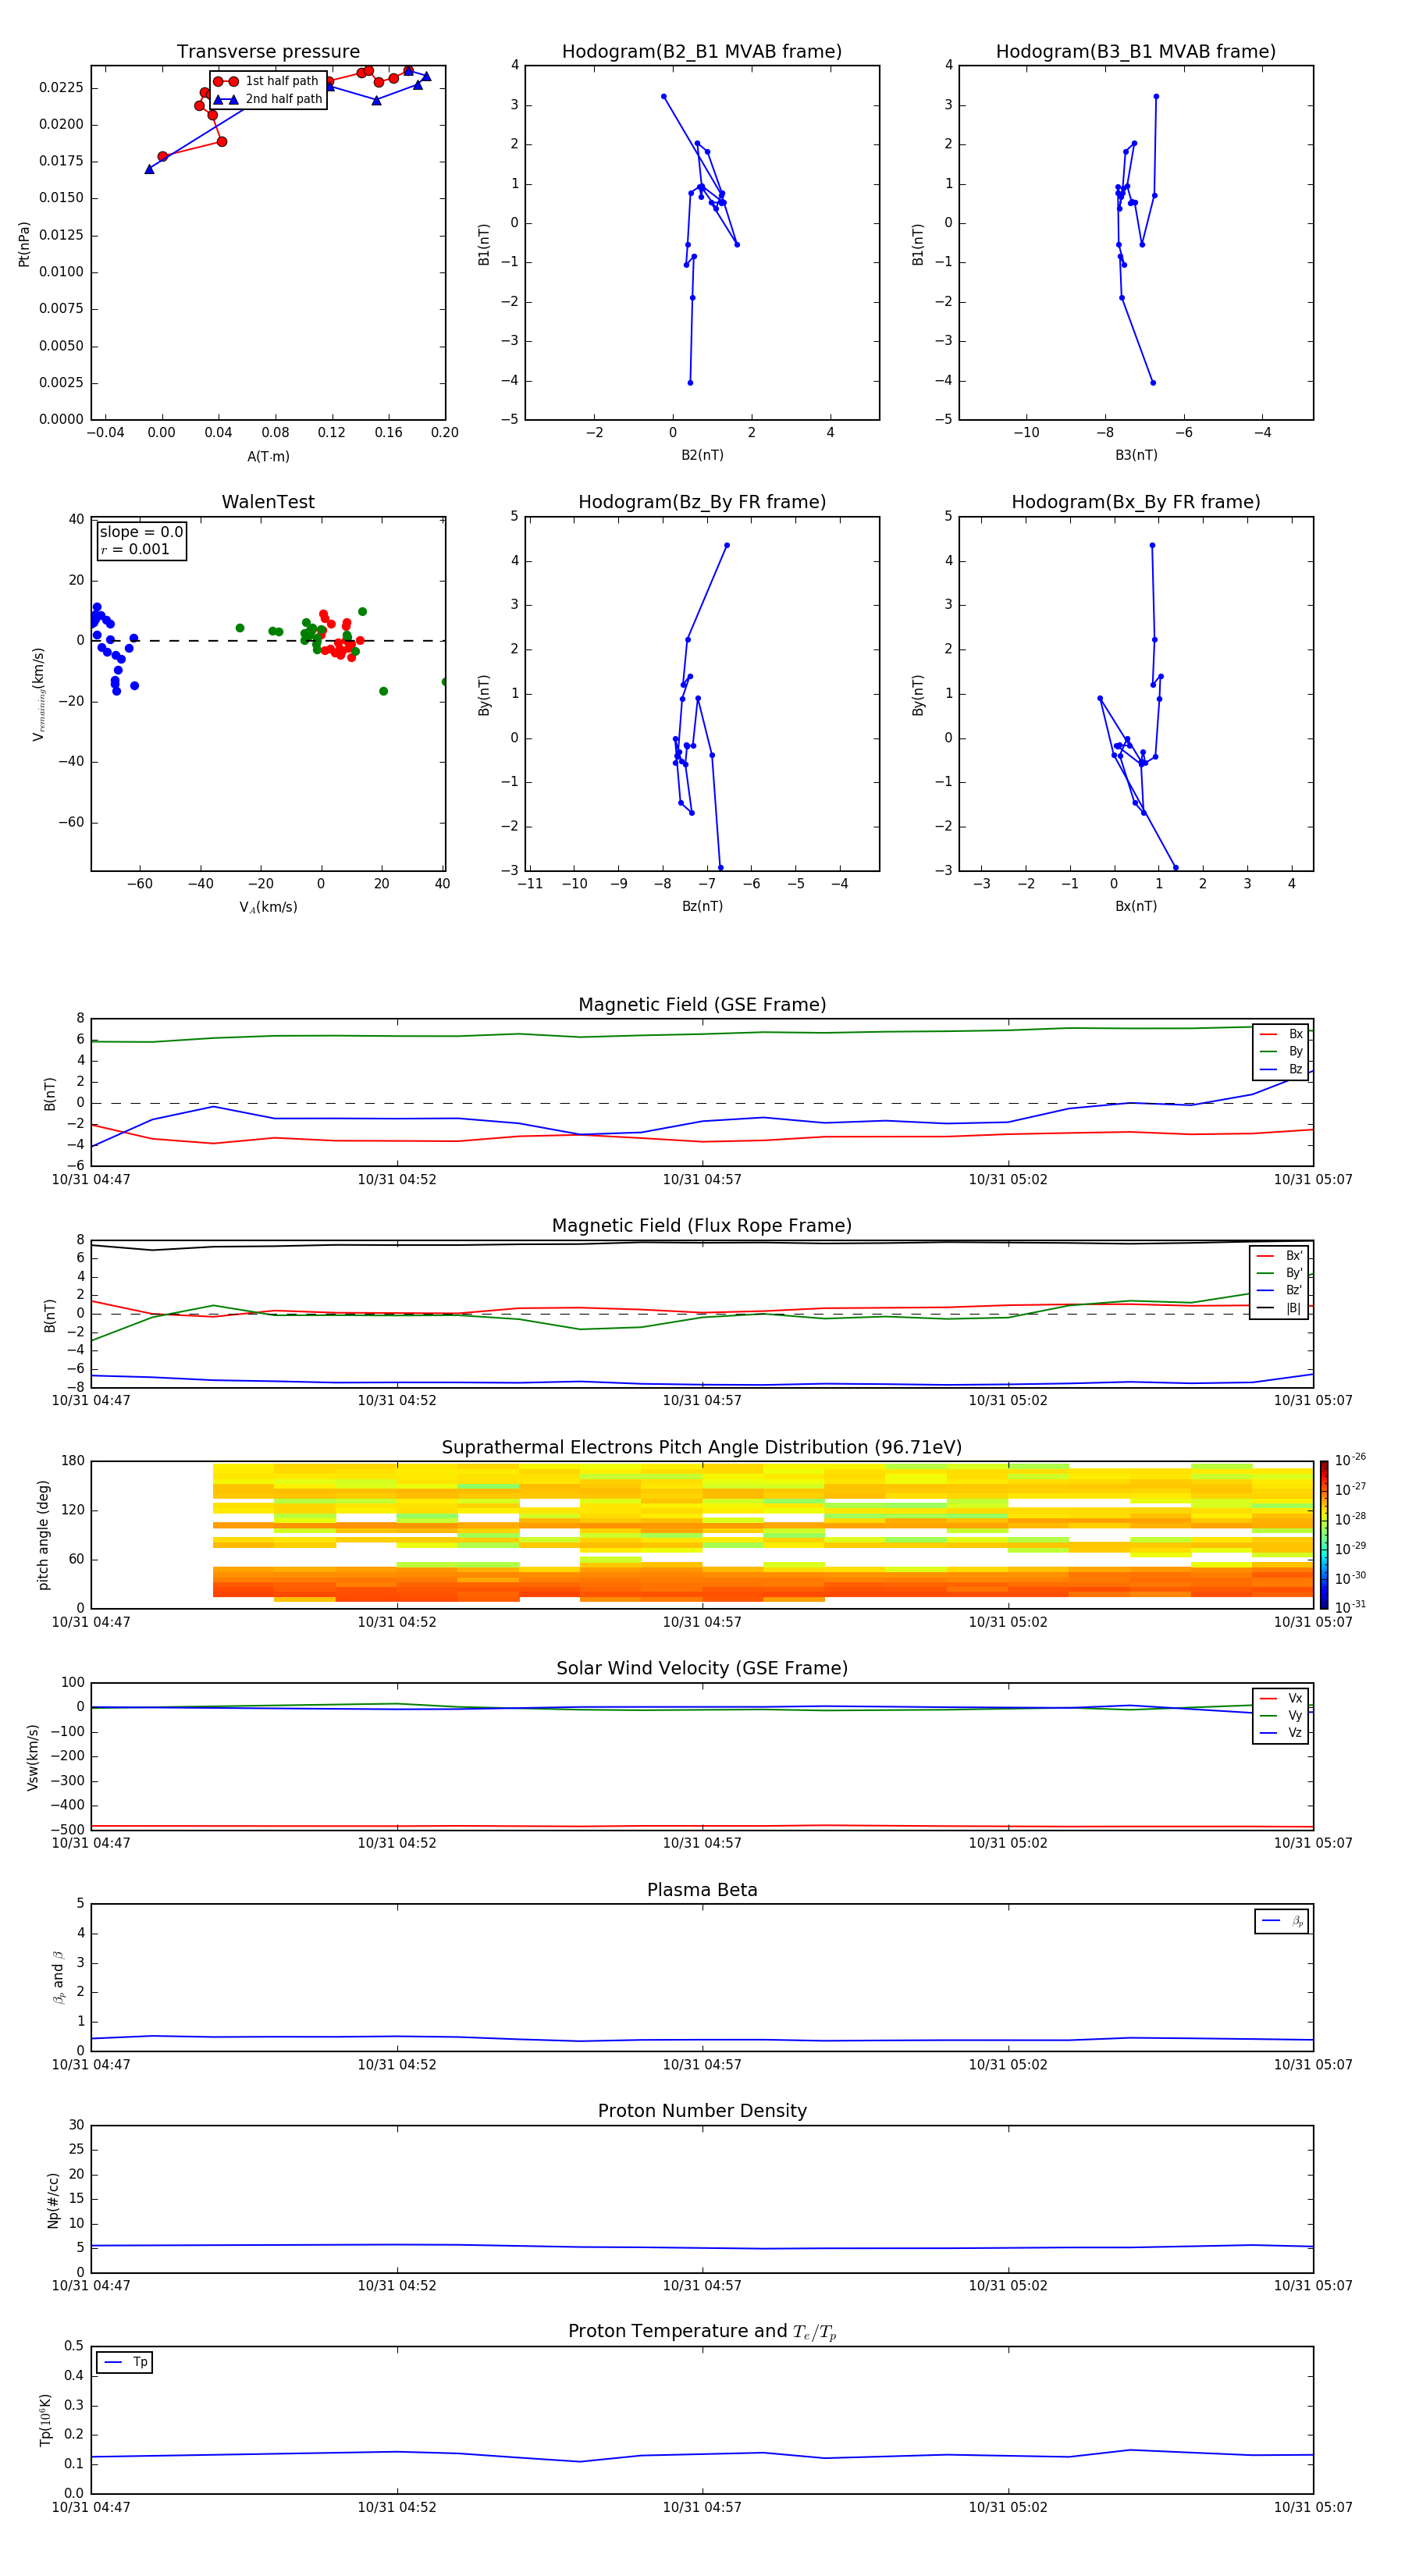Click the Hodogram(B3_B1 MVAB frame) title
The width and height of the screenshot is (1405, 2576).
click(1135, 52)
